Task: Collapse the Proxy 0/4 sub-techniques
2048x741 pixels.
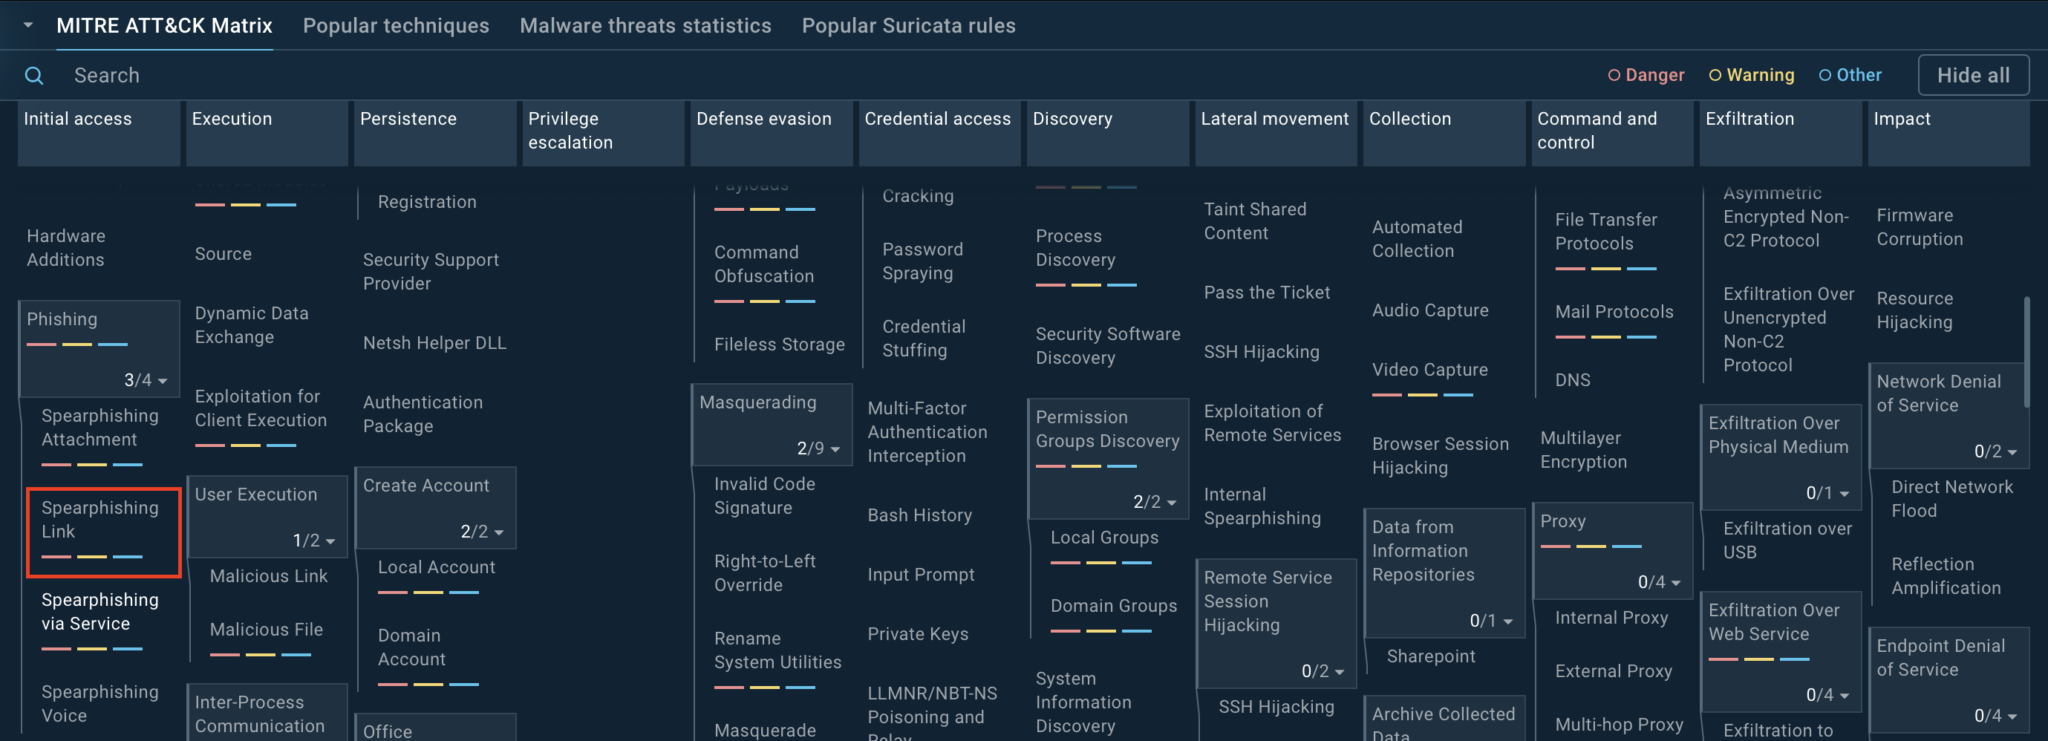Action: pos(1676,583)
